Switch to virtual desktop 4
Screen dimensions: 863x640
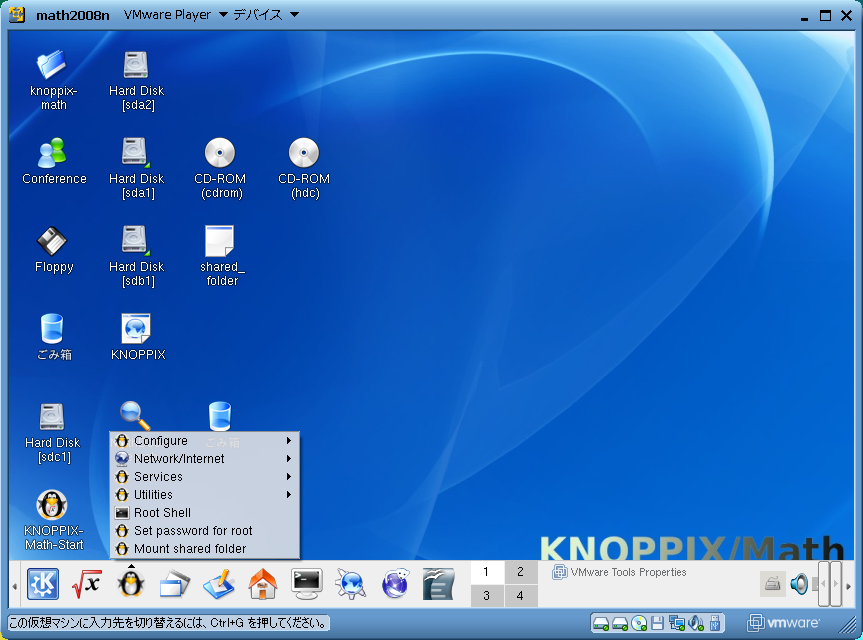point(521,595)
